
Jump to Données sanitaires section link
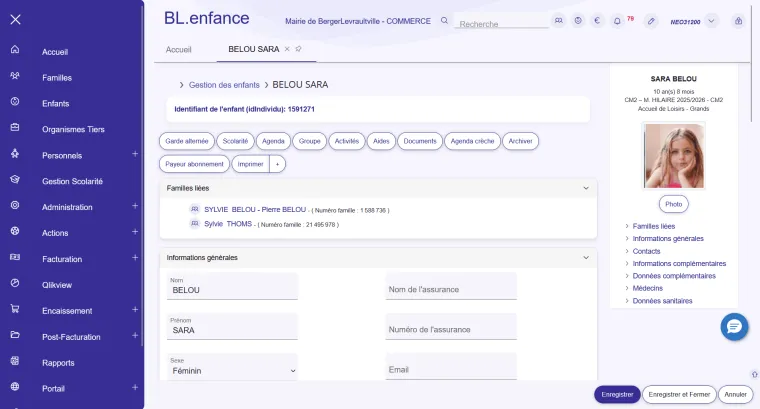click(662, 301)
